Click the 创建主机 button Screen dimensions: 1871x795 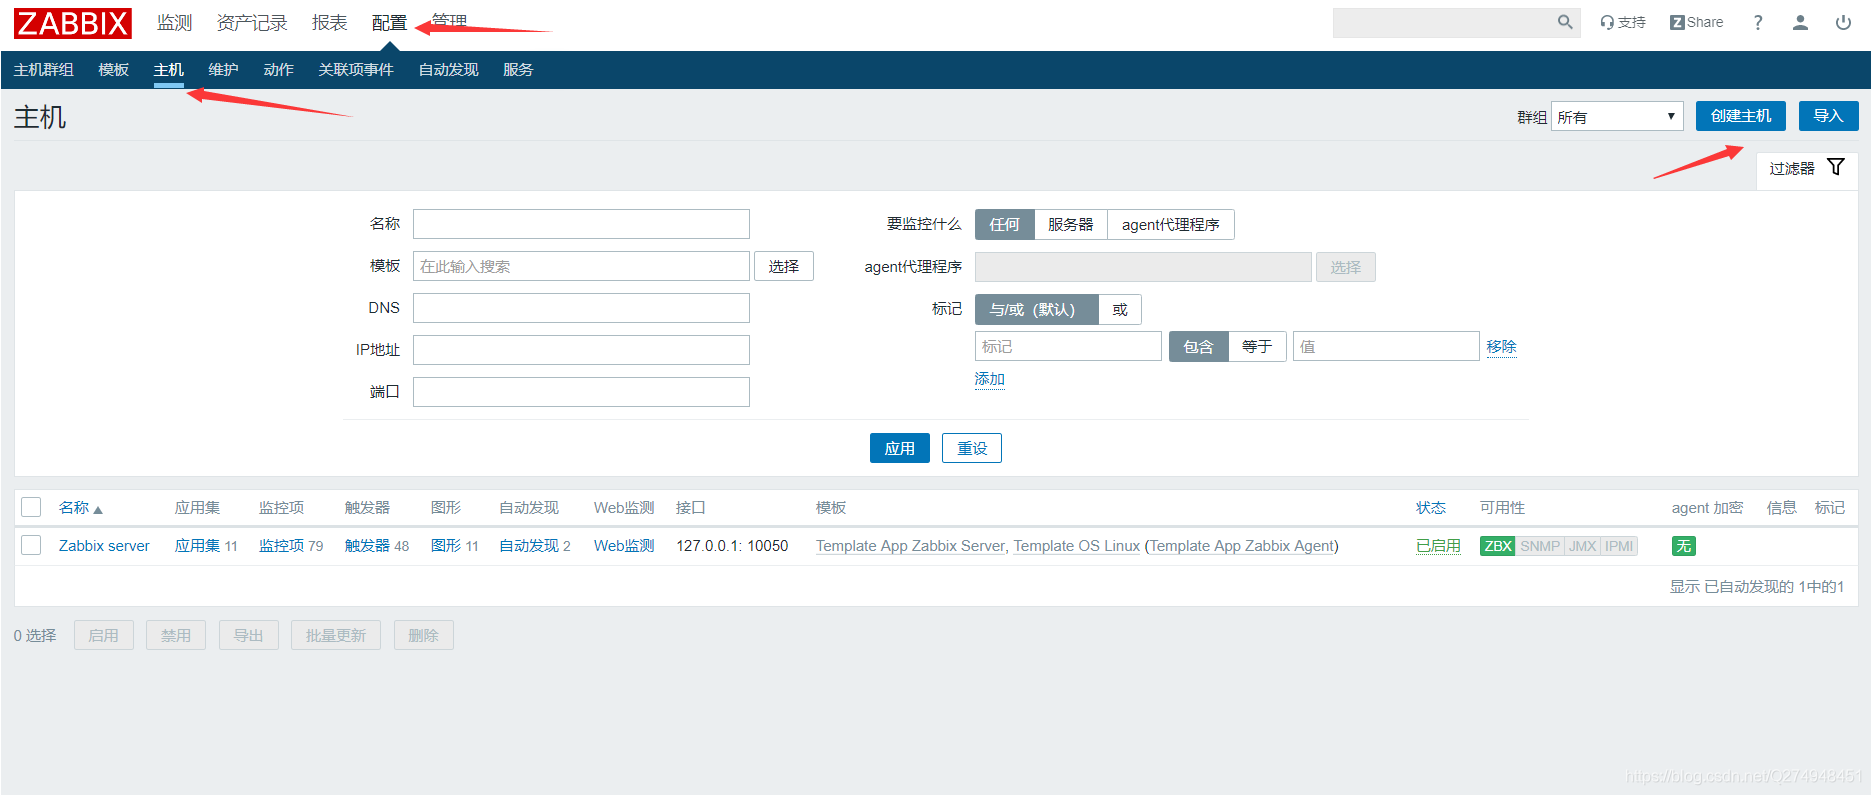point(1741,116)
